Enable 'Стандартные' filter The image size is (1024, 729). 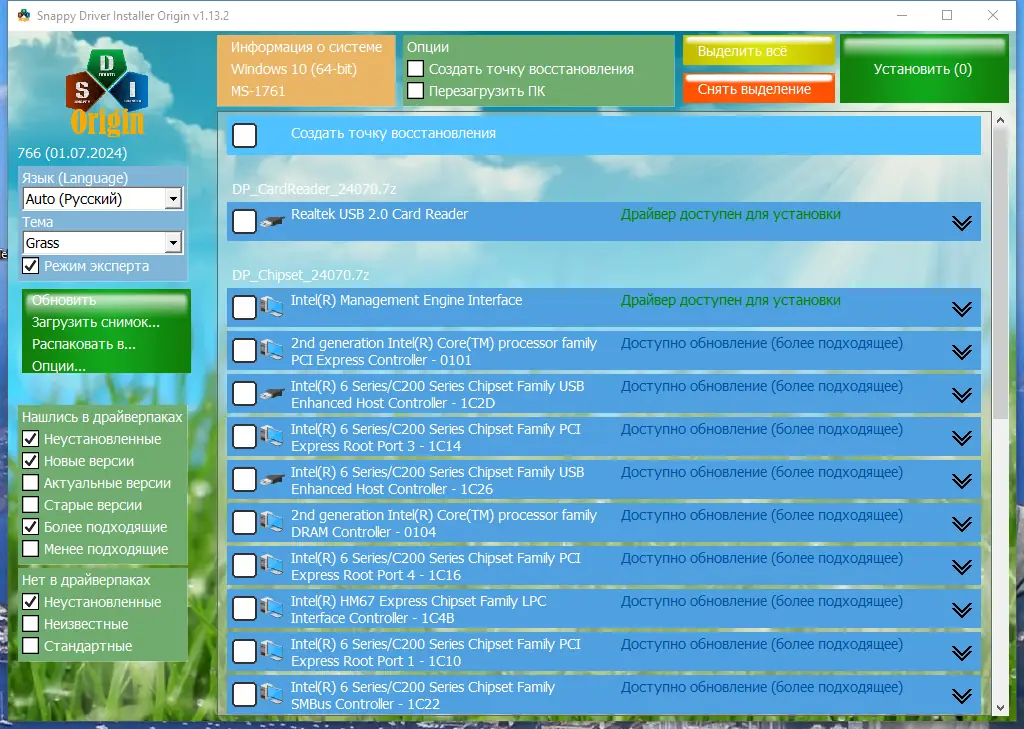[x=31, y=646]
